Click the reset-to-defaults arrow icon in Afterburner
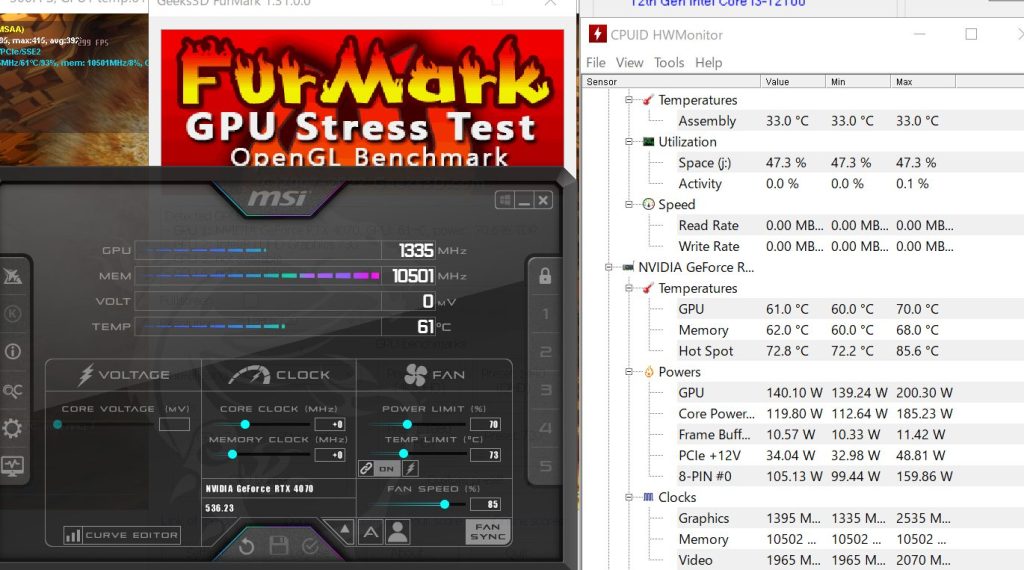The width and height of the screenshot is (1024, 570). pos(246,546)
